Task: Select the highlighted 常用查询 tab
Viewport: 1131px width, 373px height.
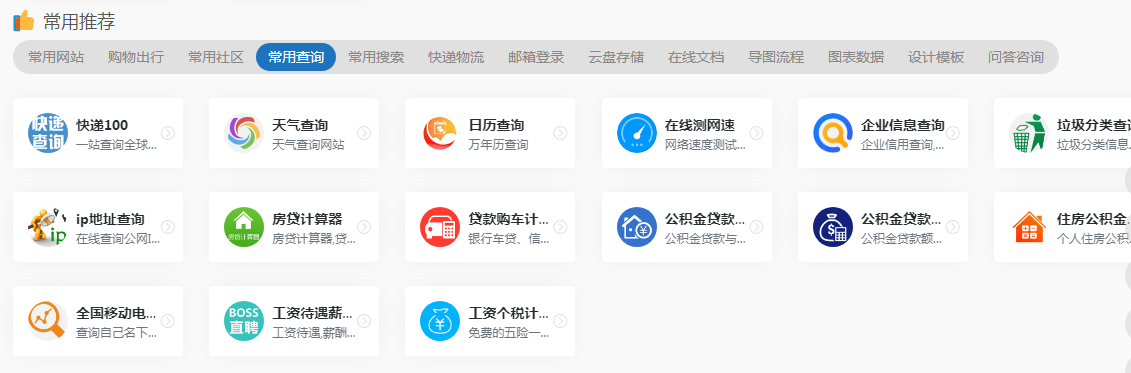Action: coord(296,57)
